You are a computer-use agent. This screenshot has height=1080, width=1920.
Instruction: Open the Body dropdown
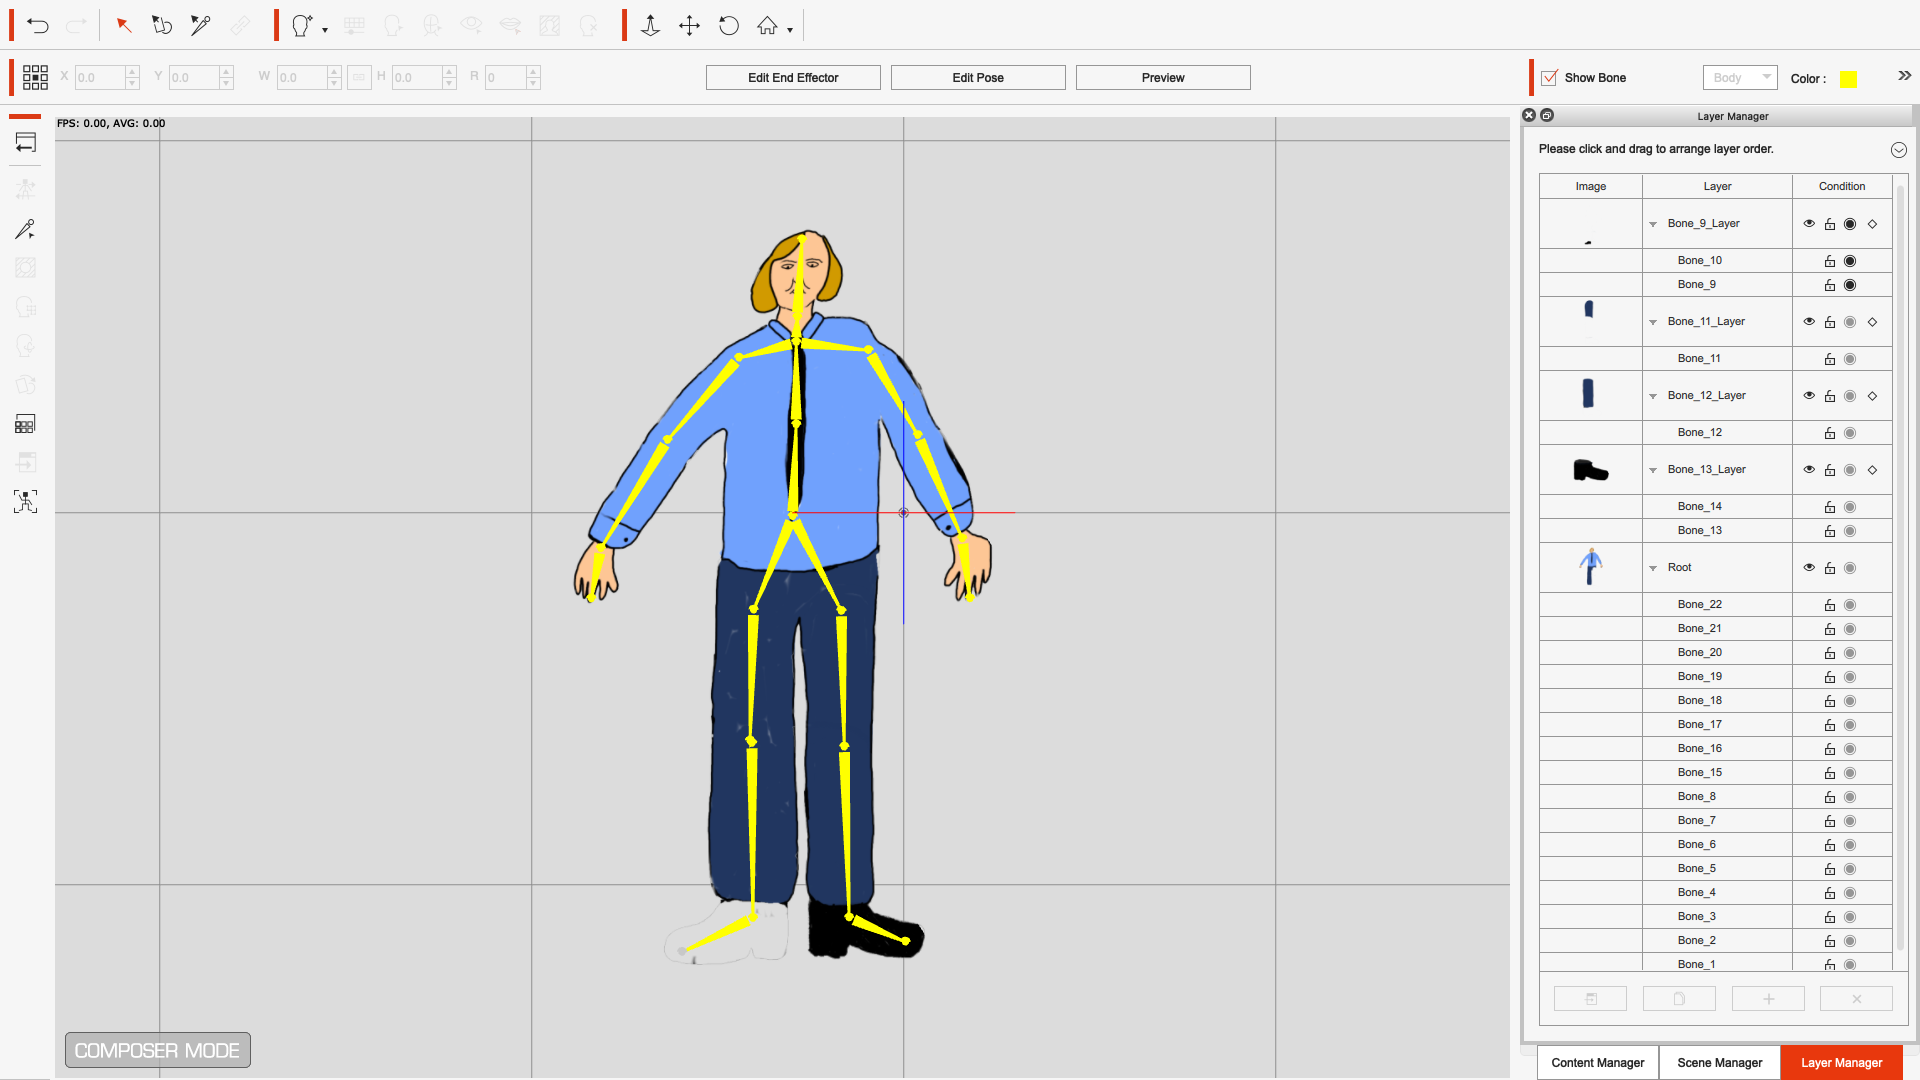point(1740,78)
